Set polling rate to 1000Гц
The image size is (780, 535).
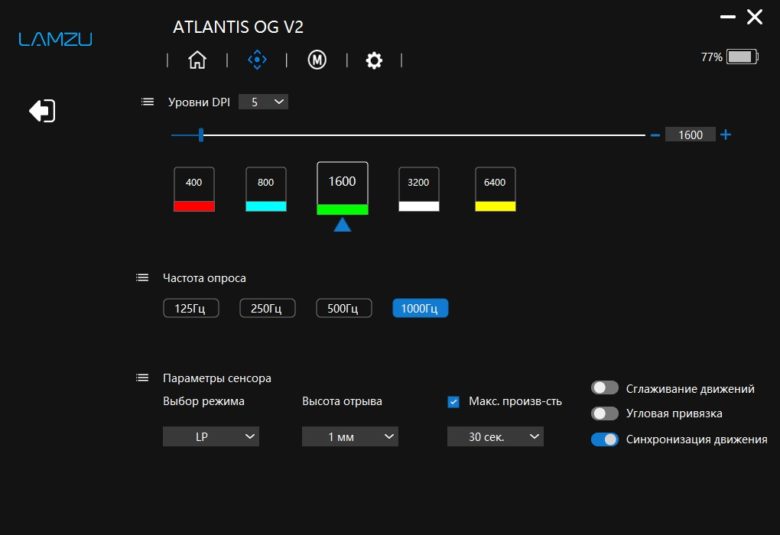pyautogui.click(x=420, y=309)
